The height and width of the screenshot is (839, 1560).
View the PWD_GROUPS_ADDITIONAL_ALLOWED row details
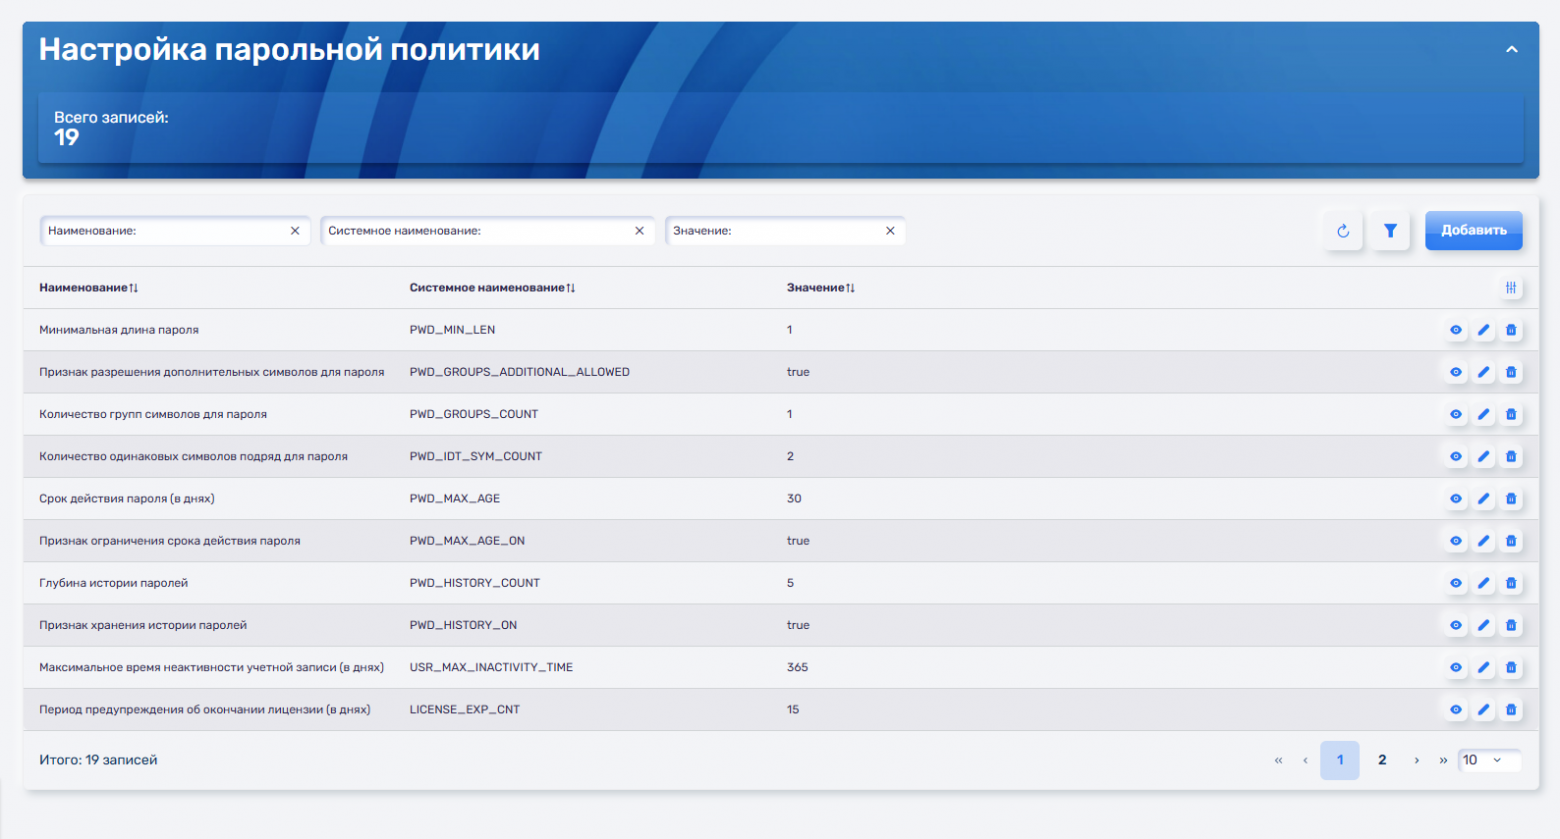tap(1456, 372)
